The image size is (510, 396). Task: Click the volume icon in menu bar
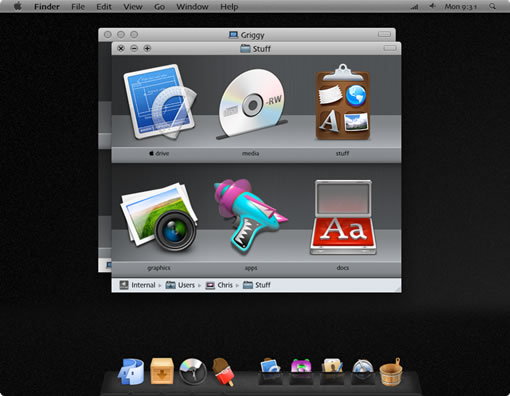point(432,6)
